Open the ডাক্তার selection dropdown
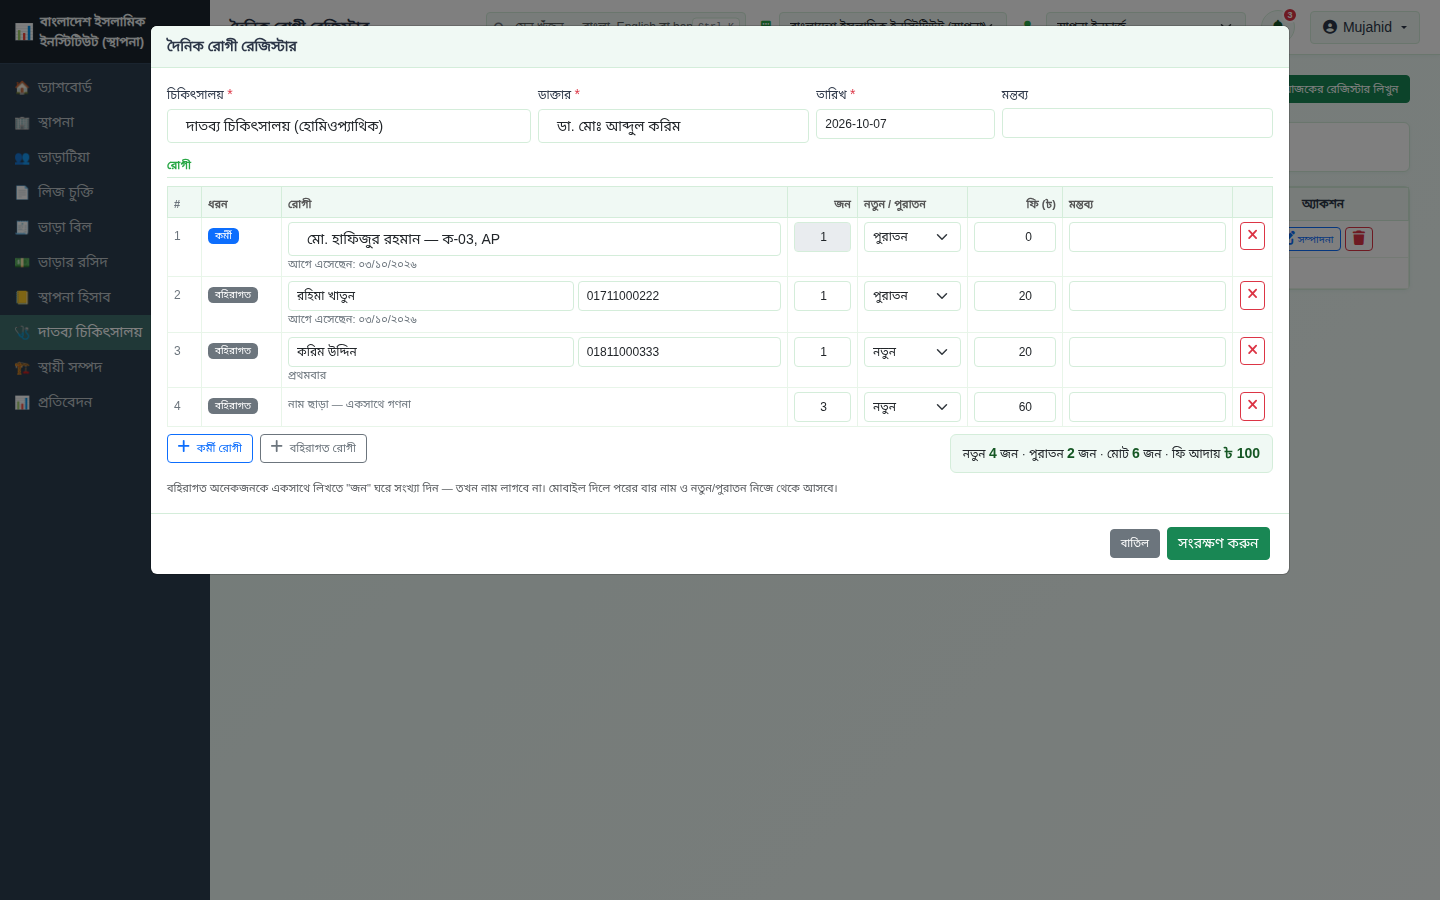The width and height of the screenshot is (1440, 900). pyautogui.click(x=673, y=126)
